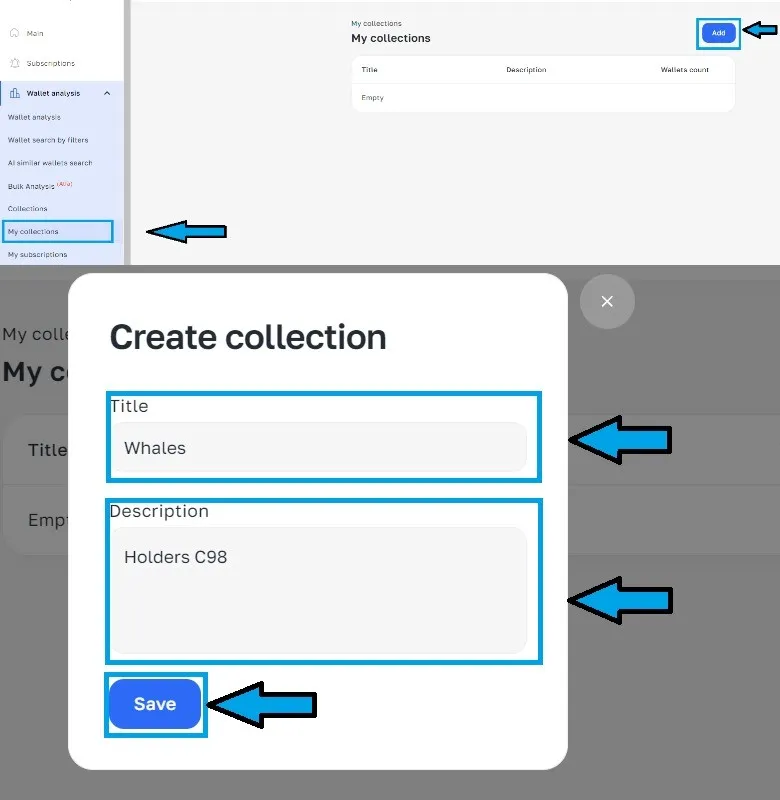Open Collections in the sidebar
780x800 pixels.
[x=28, y=209]
